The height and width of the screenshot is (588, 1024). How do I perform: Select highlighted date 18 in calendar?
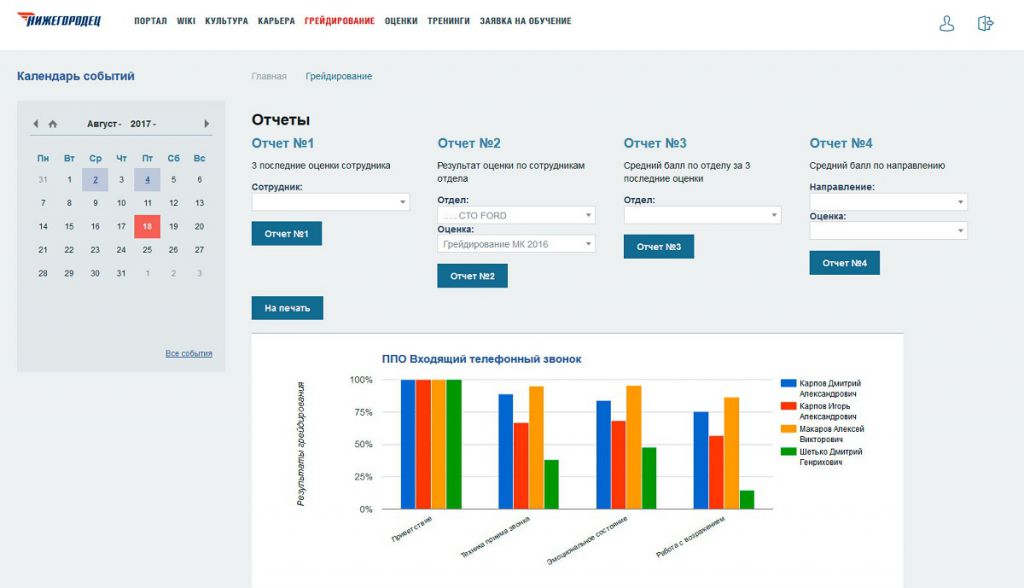click(x=147, y=227)
